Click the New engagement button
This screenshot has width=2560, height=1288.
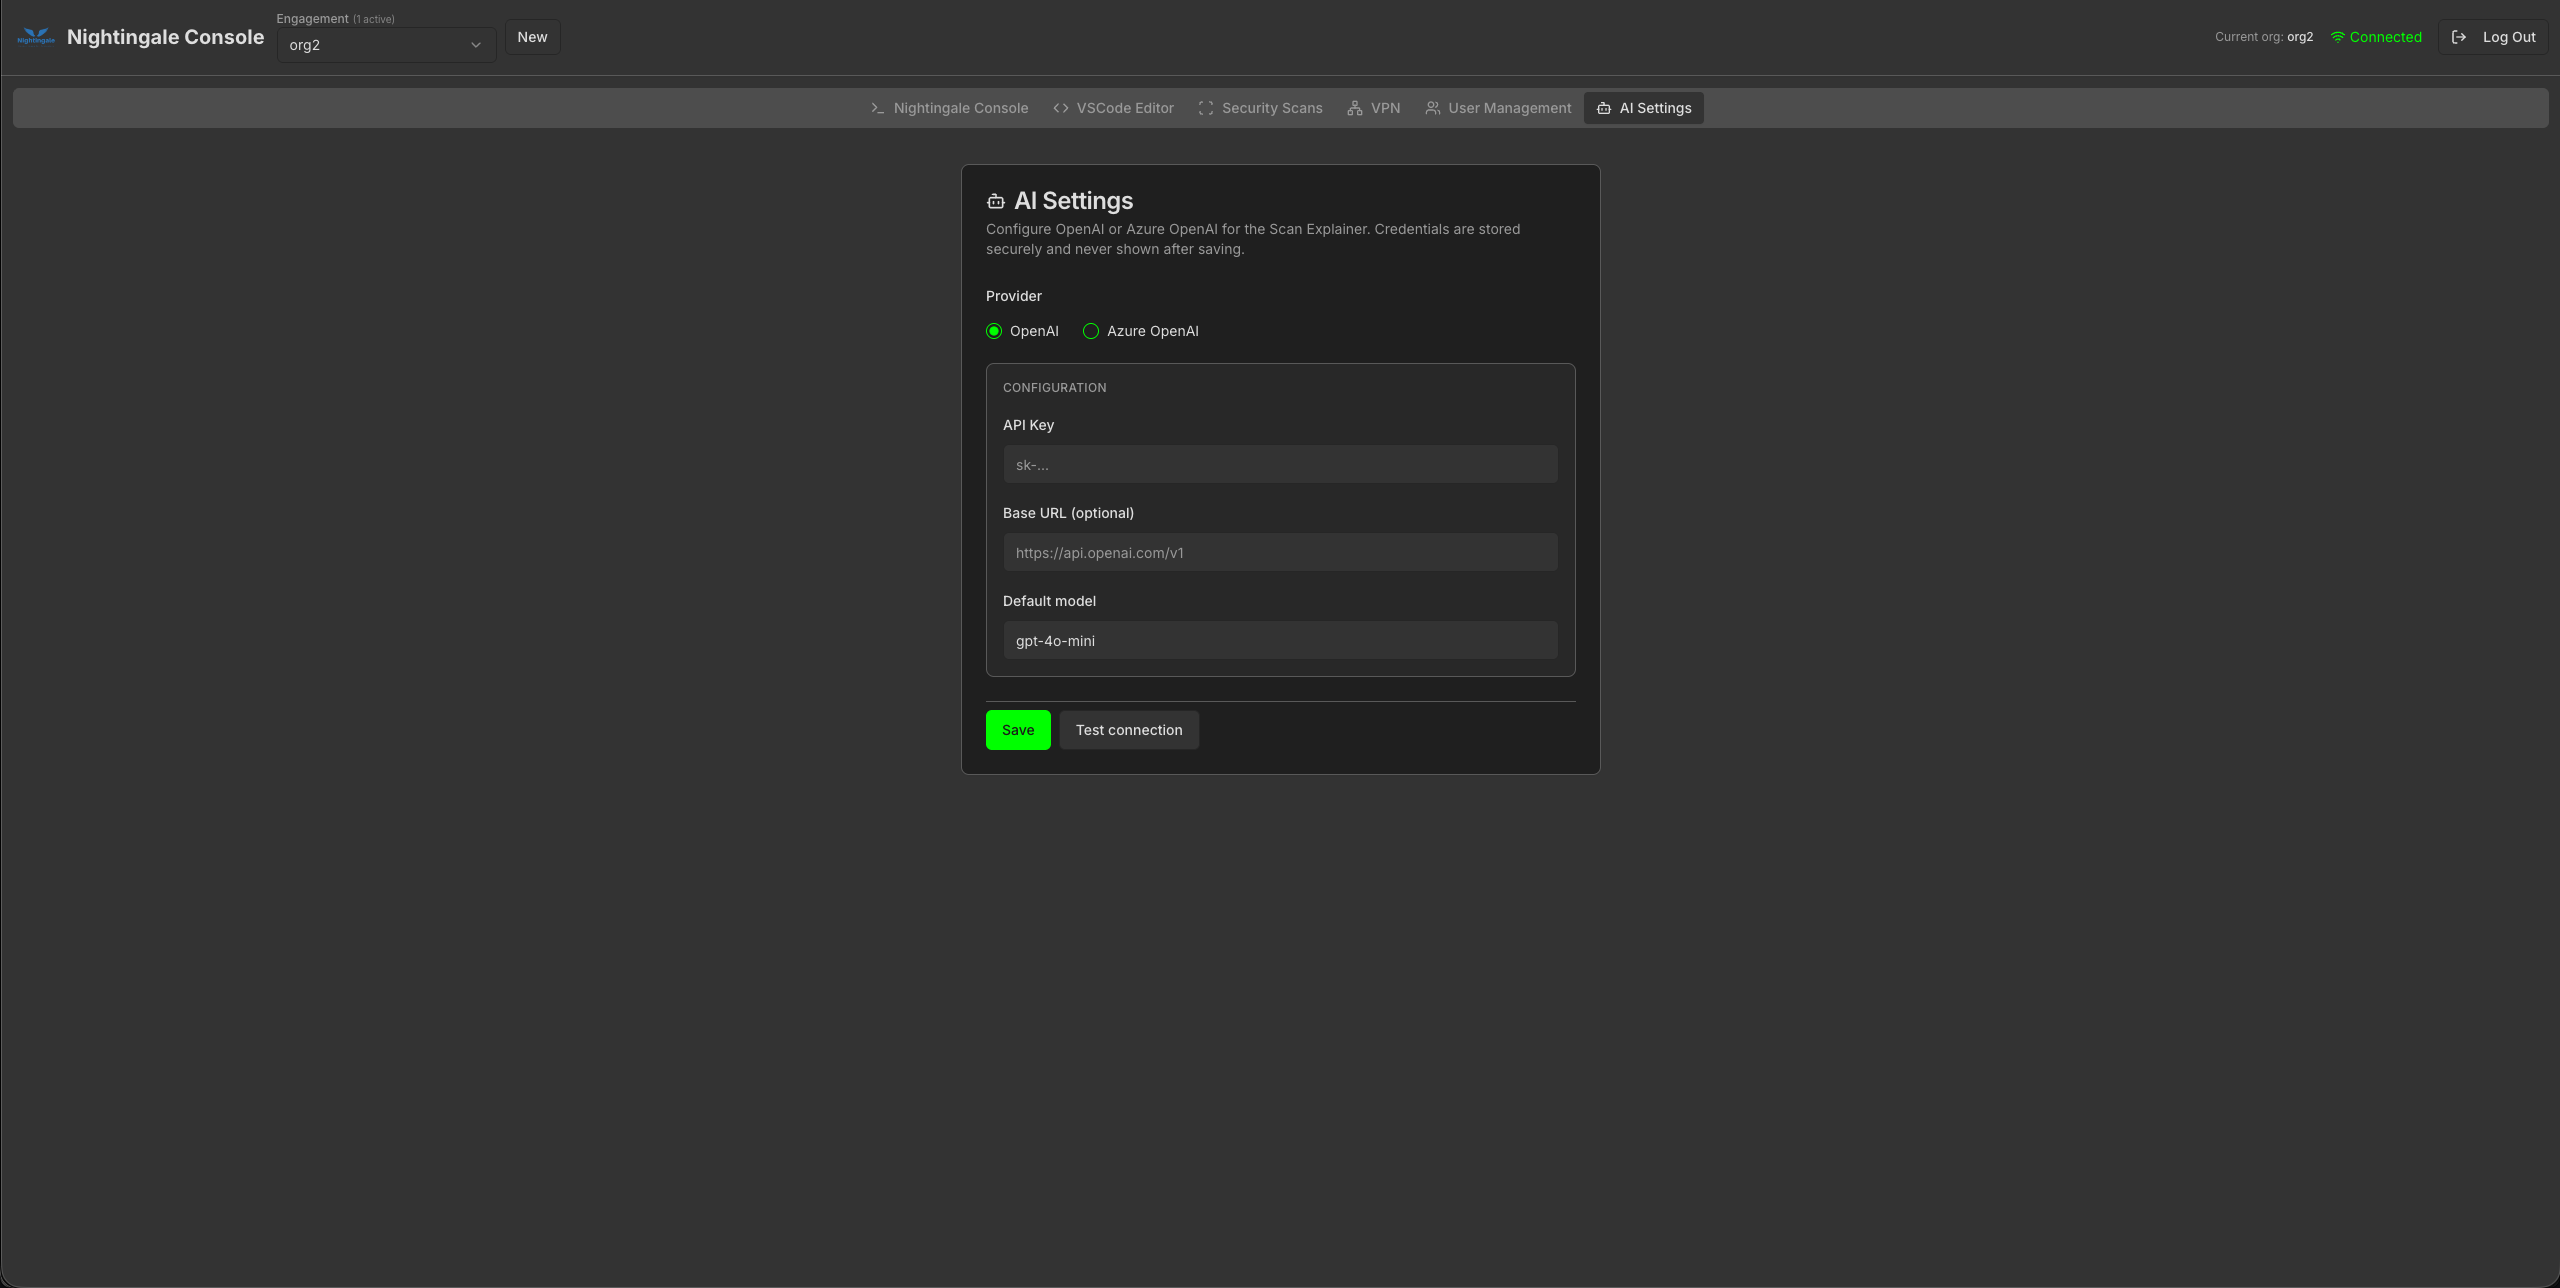tap(532, 37)
